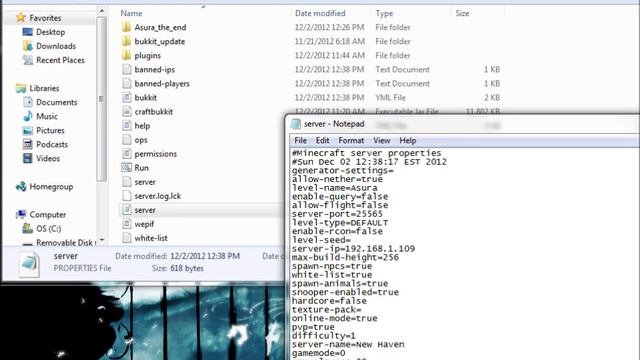640x360 pixels.
Task: Open Libraries in navigation pane
Action: point(44,88)
